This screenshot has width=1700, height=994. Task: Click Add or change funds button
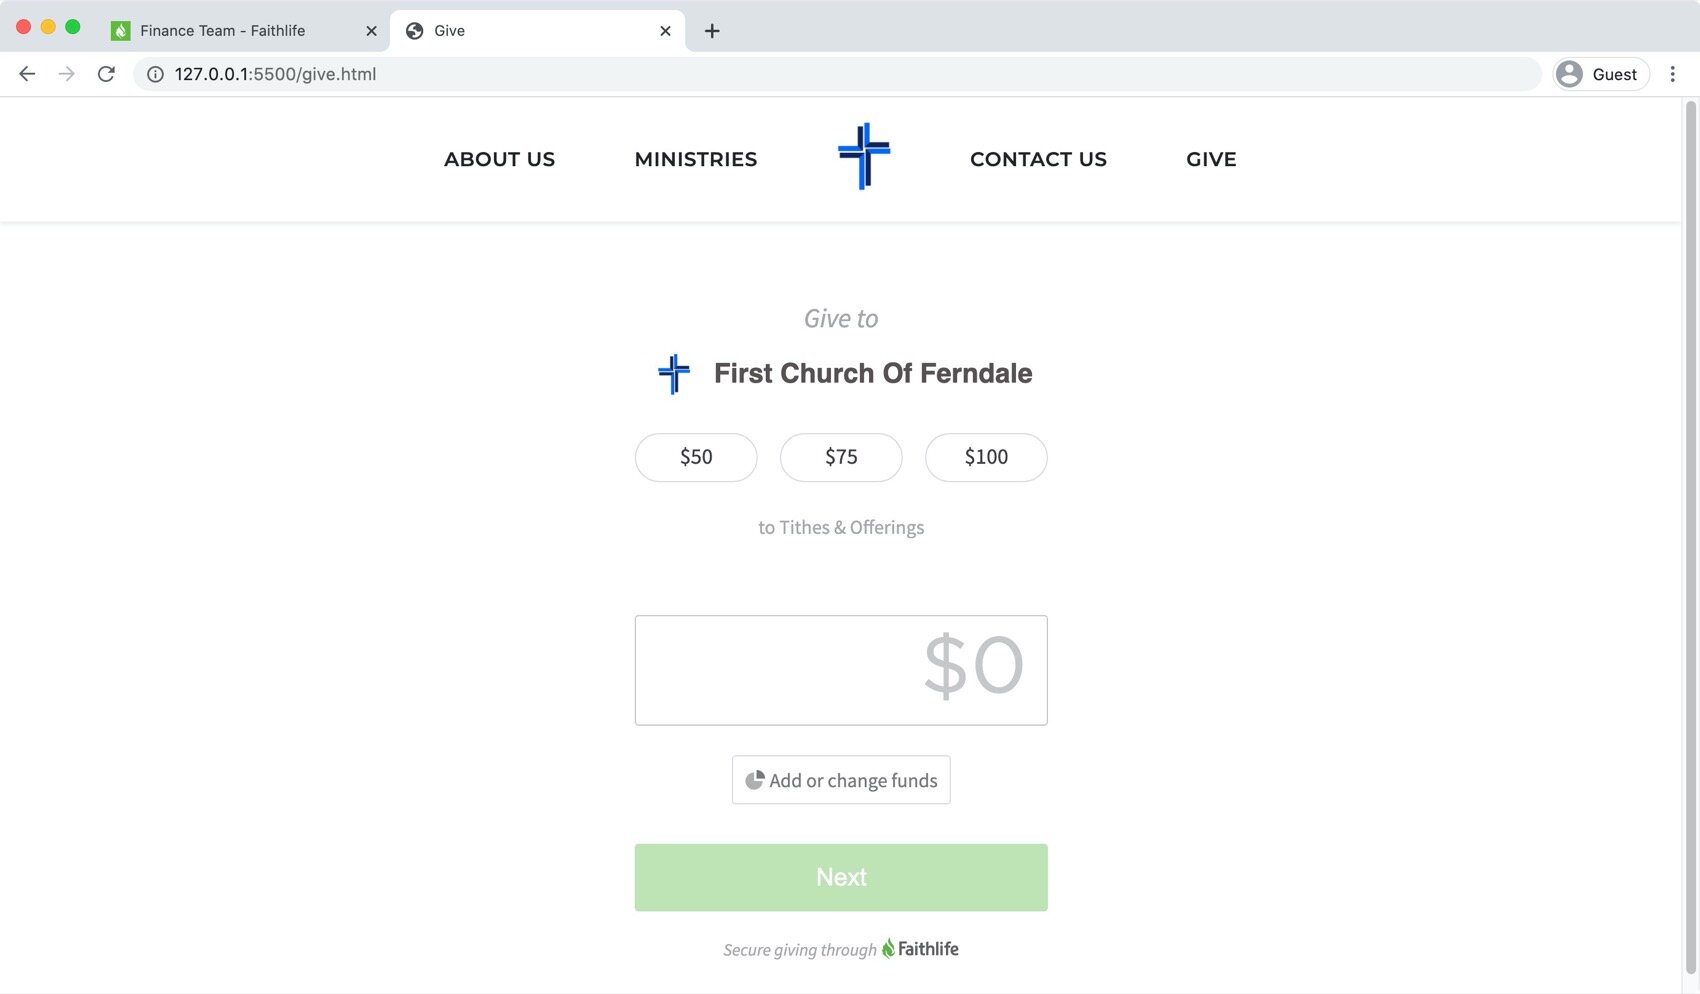(x=841, y=780)
